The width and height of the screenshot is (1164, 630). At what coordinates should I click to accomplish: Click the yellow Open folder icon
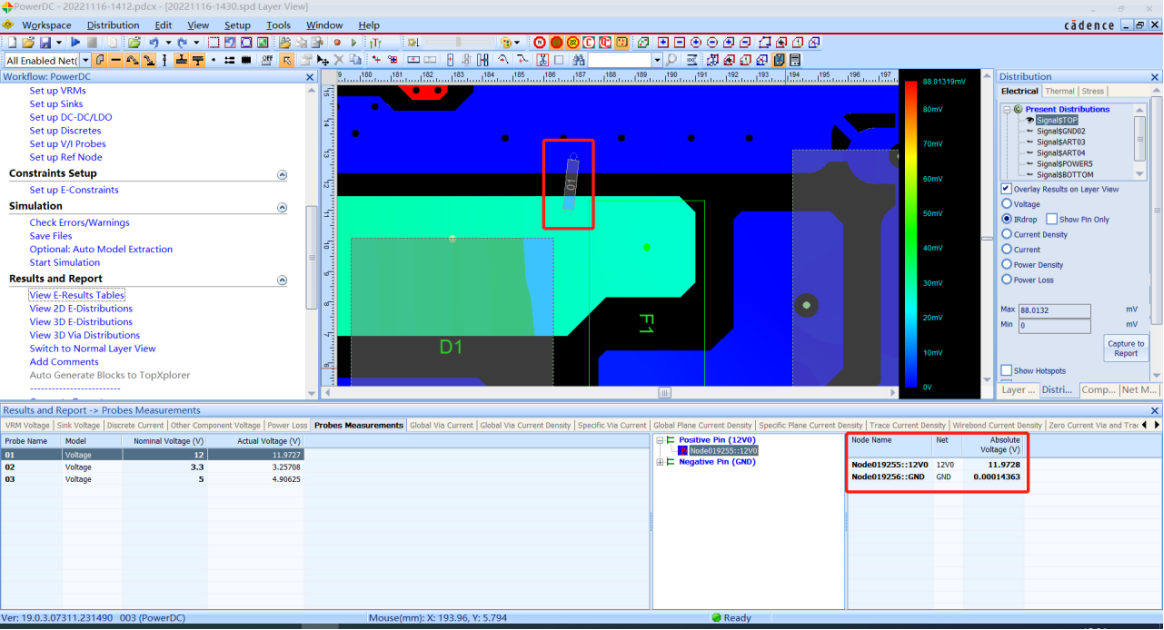[28, 42]
